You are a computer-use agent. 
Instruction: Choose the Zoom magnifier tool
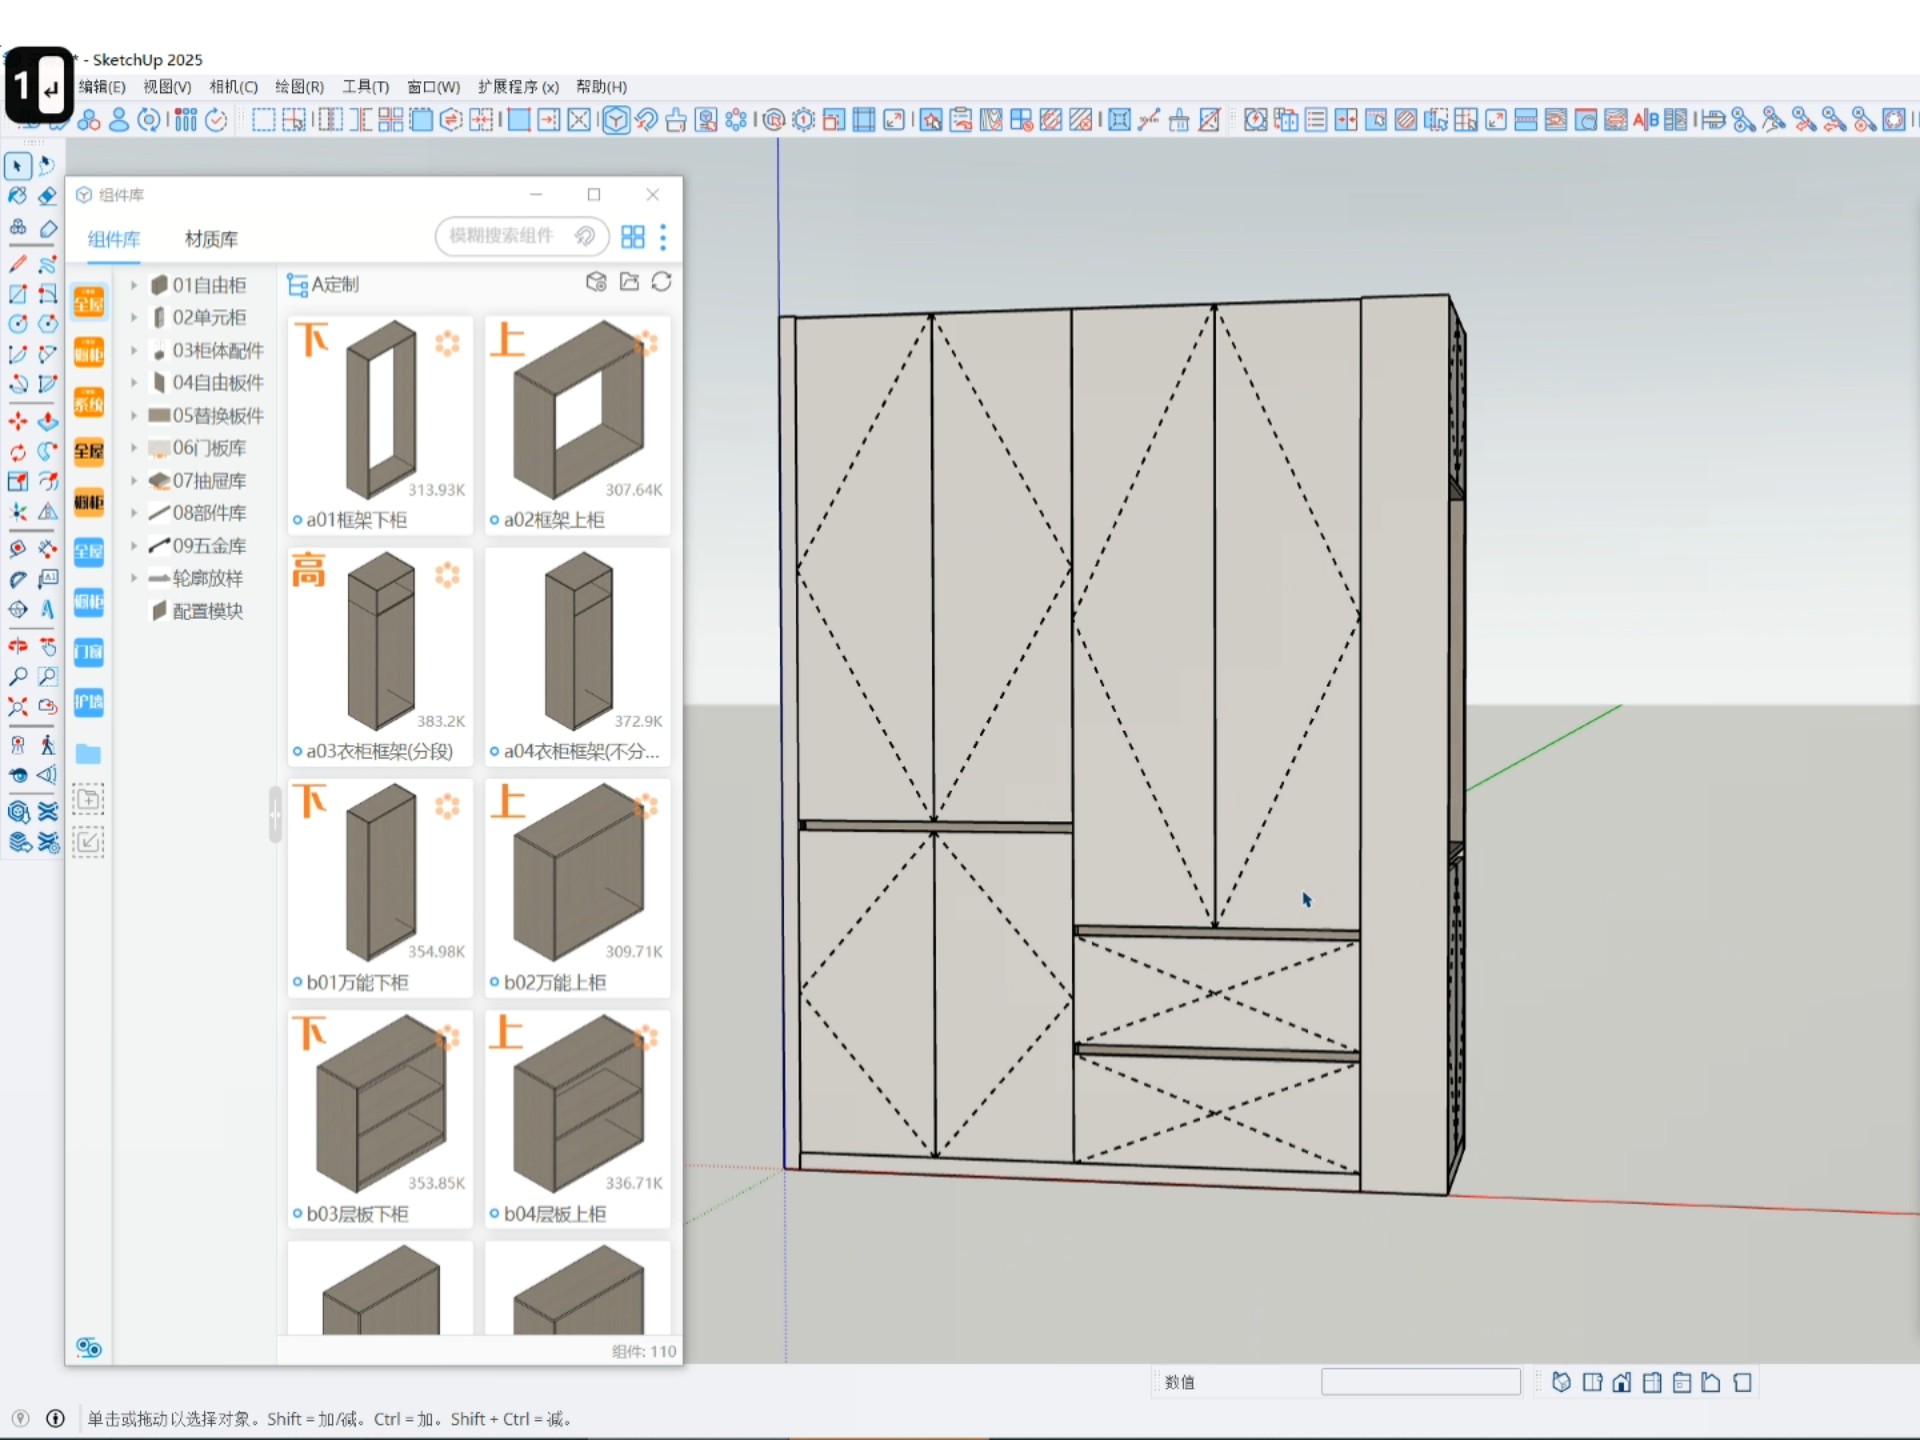click(x=18, y=677)
